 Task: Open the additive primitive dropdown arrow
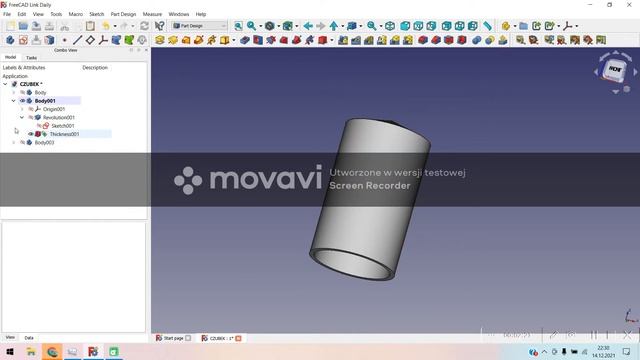[233, 40]
